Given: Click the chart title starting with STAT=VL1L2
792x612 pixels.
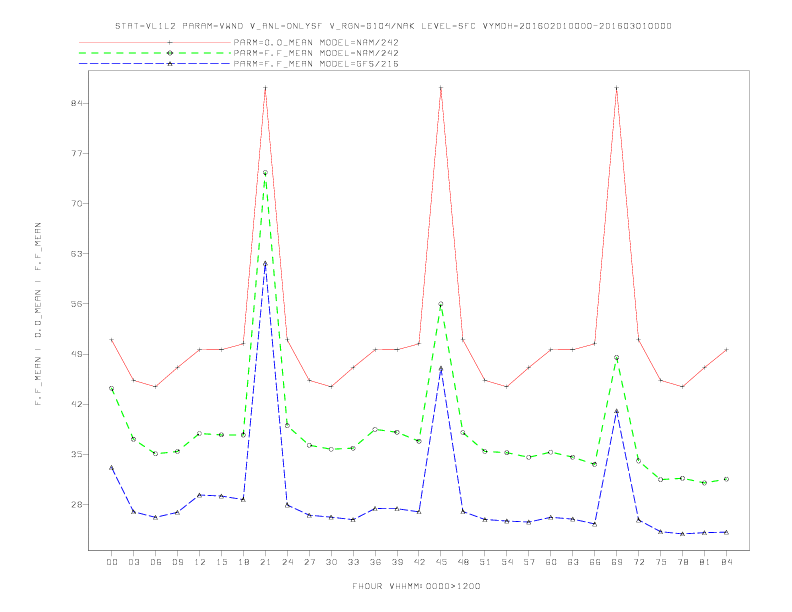Looking at the screenshot, I should click(393, 26).
